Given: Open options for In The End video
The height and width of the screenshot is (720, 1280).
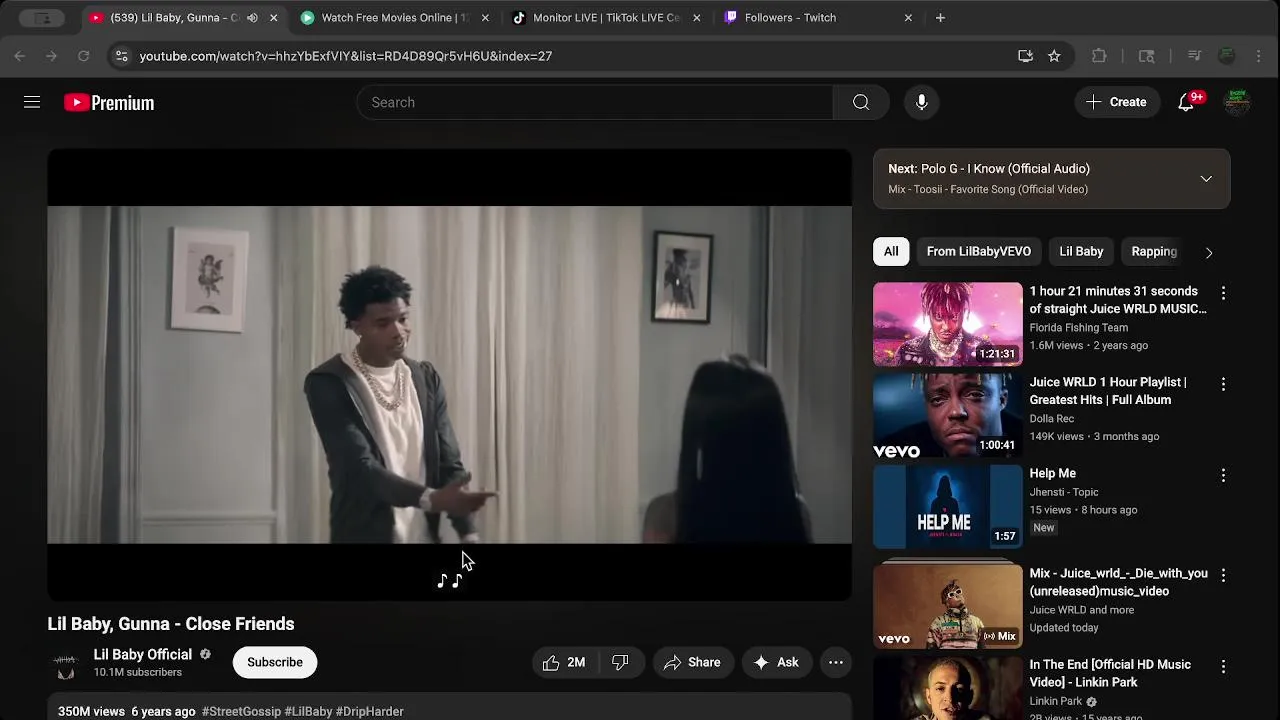Looking at the screenshot, I should [1223, 666].
